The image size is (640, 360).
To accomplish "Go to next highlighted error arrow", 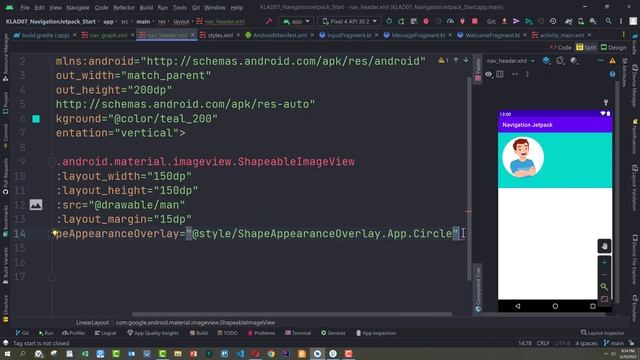I will (466, 60).
